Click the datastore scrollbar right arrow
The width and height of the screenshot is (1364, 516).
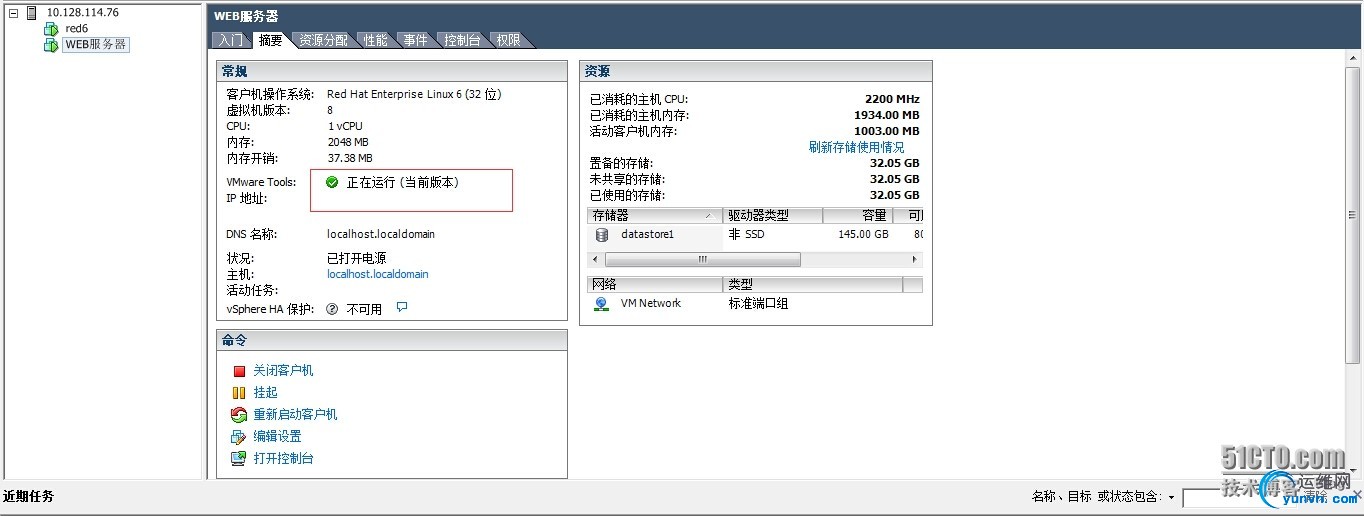coord(914,260)
